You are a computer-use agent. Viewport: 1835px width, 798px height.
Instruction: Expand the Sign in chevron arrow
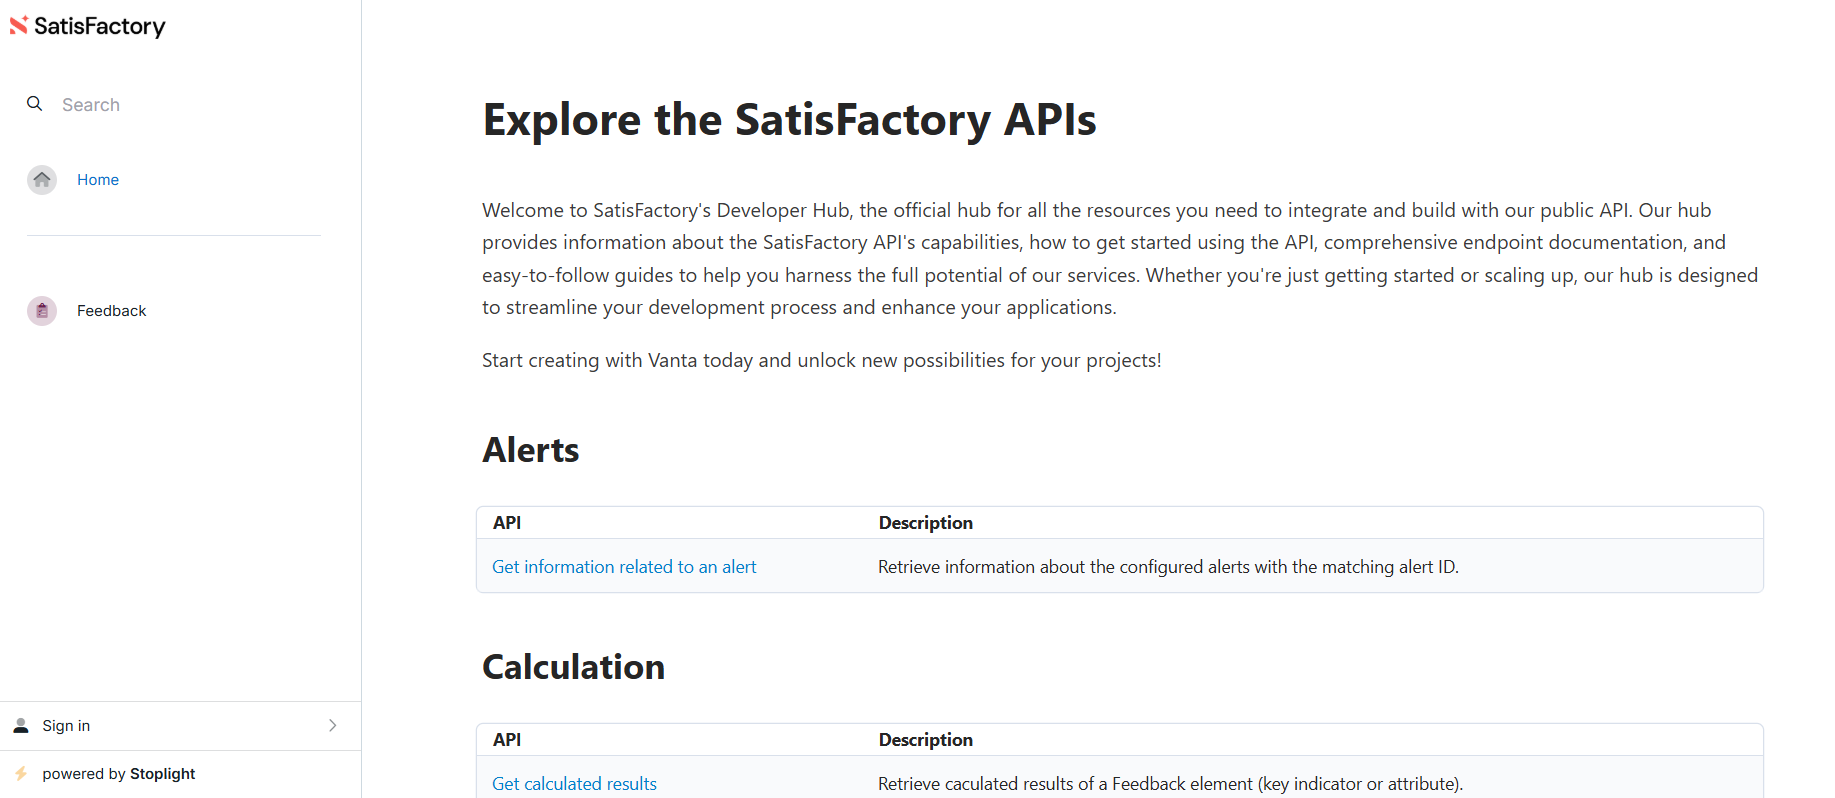coord(333,726)
